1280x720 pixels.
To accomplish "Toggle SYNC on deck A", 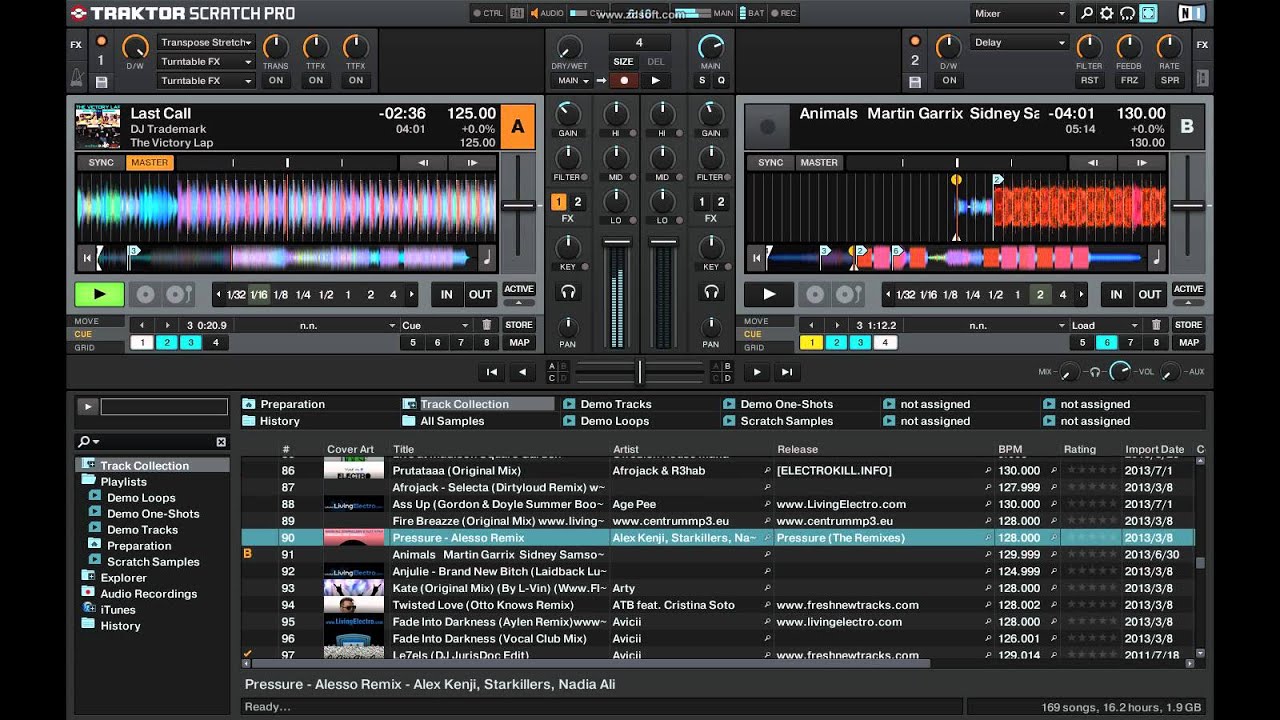I will 101,163.
